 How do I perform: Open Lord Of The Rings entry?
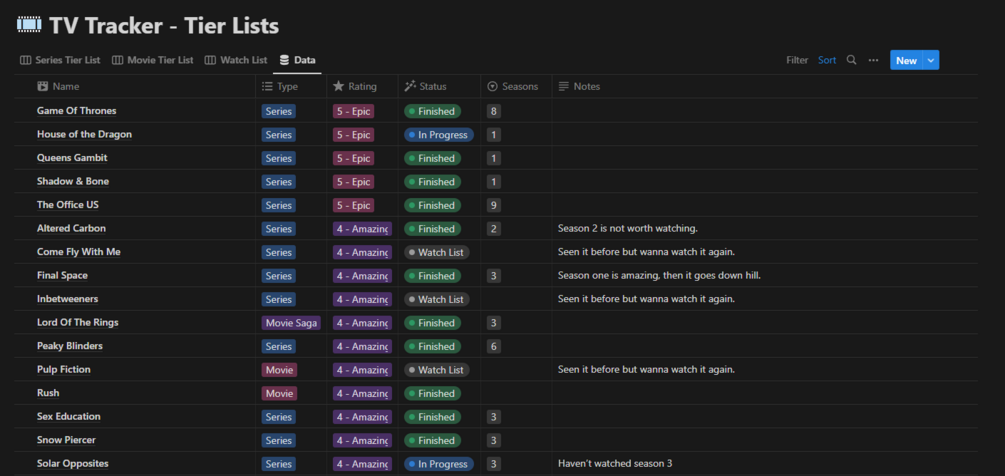[78, 322]
